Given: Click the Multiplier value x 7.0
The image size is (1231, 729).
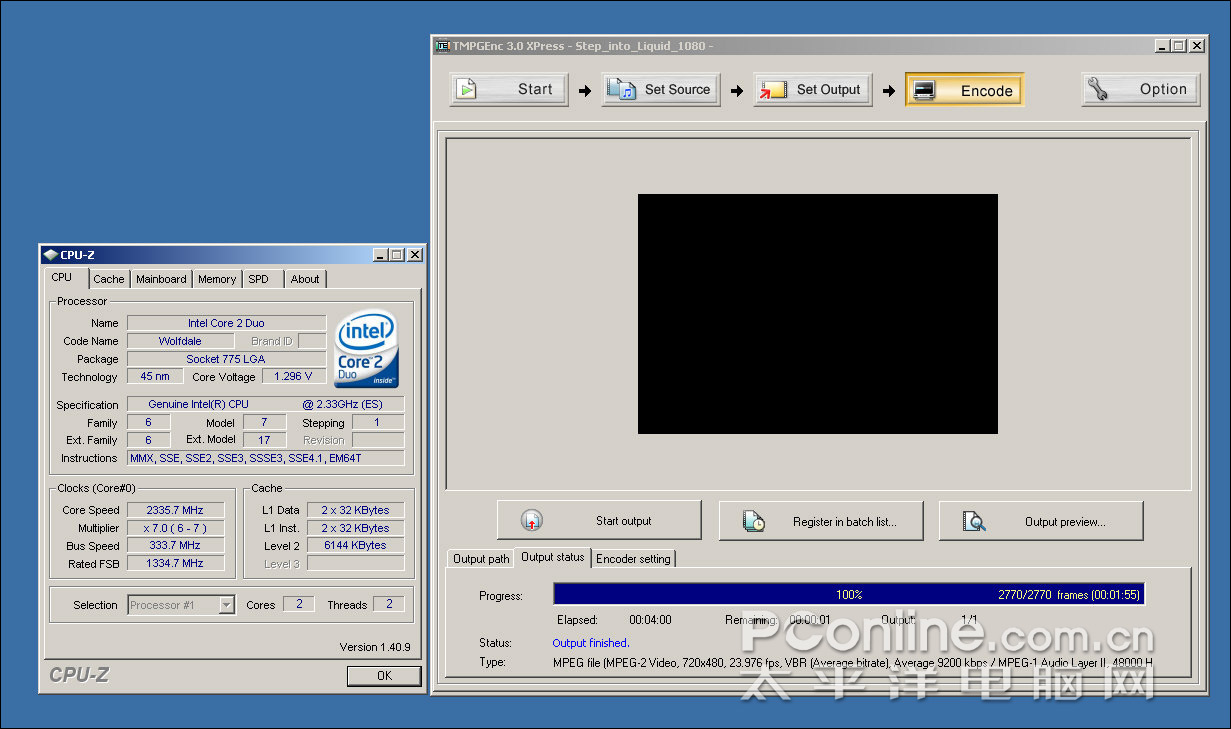Looking at the screenshot, I should pos(175,528).
